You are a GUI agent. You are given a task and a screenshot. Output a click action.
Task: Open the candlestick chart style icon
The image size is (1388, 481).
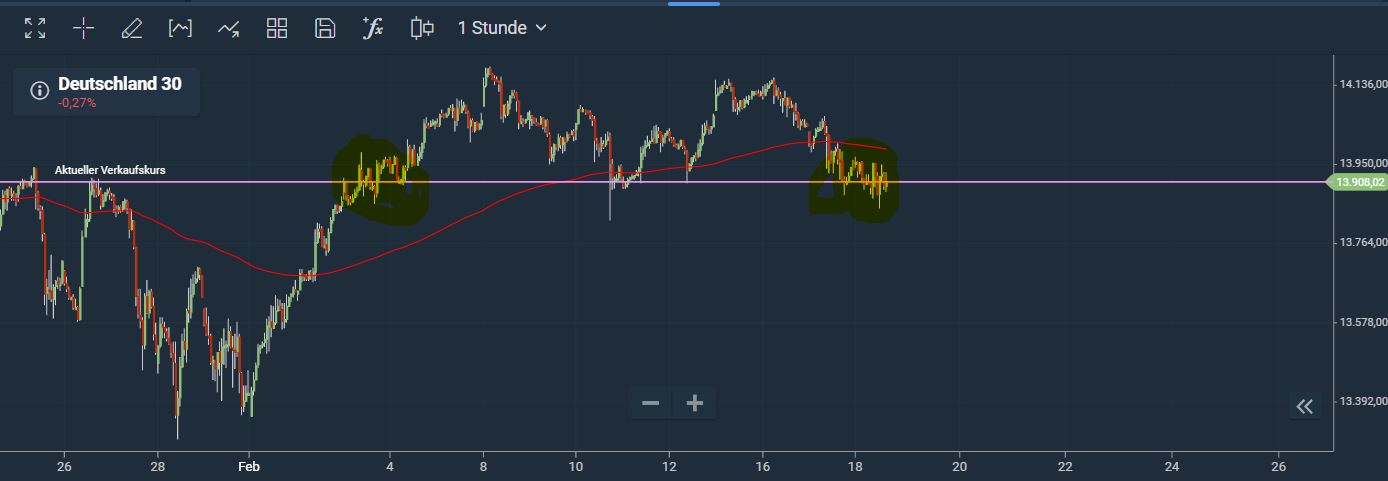(422, 28)
